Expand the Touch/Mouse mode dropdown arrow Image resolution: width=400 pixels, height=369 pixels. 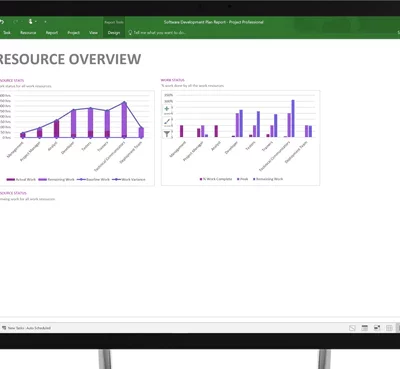[36, 22]
